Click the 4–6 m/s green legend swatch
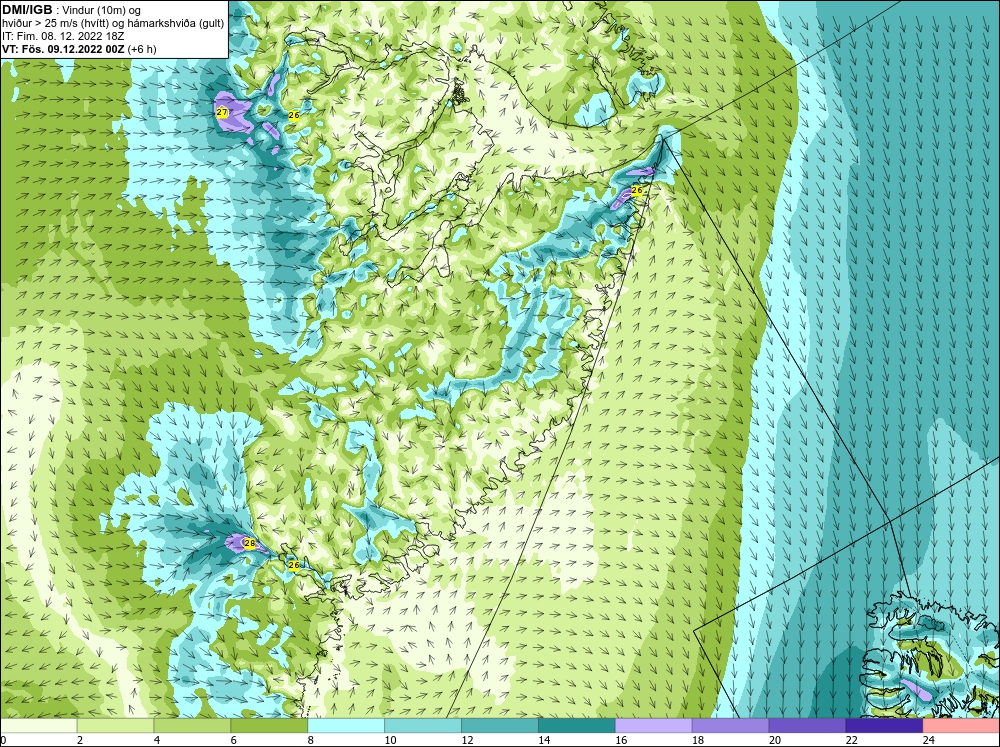This screenshot has height=747, width=1000. (x=192, y=725)
